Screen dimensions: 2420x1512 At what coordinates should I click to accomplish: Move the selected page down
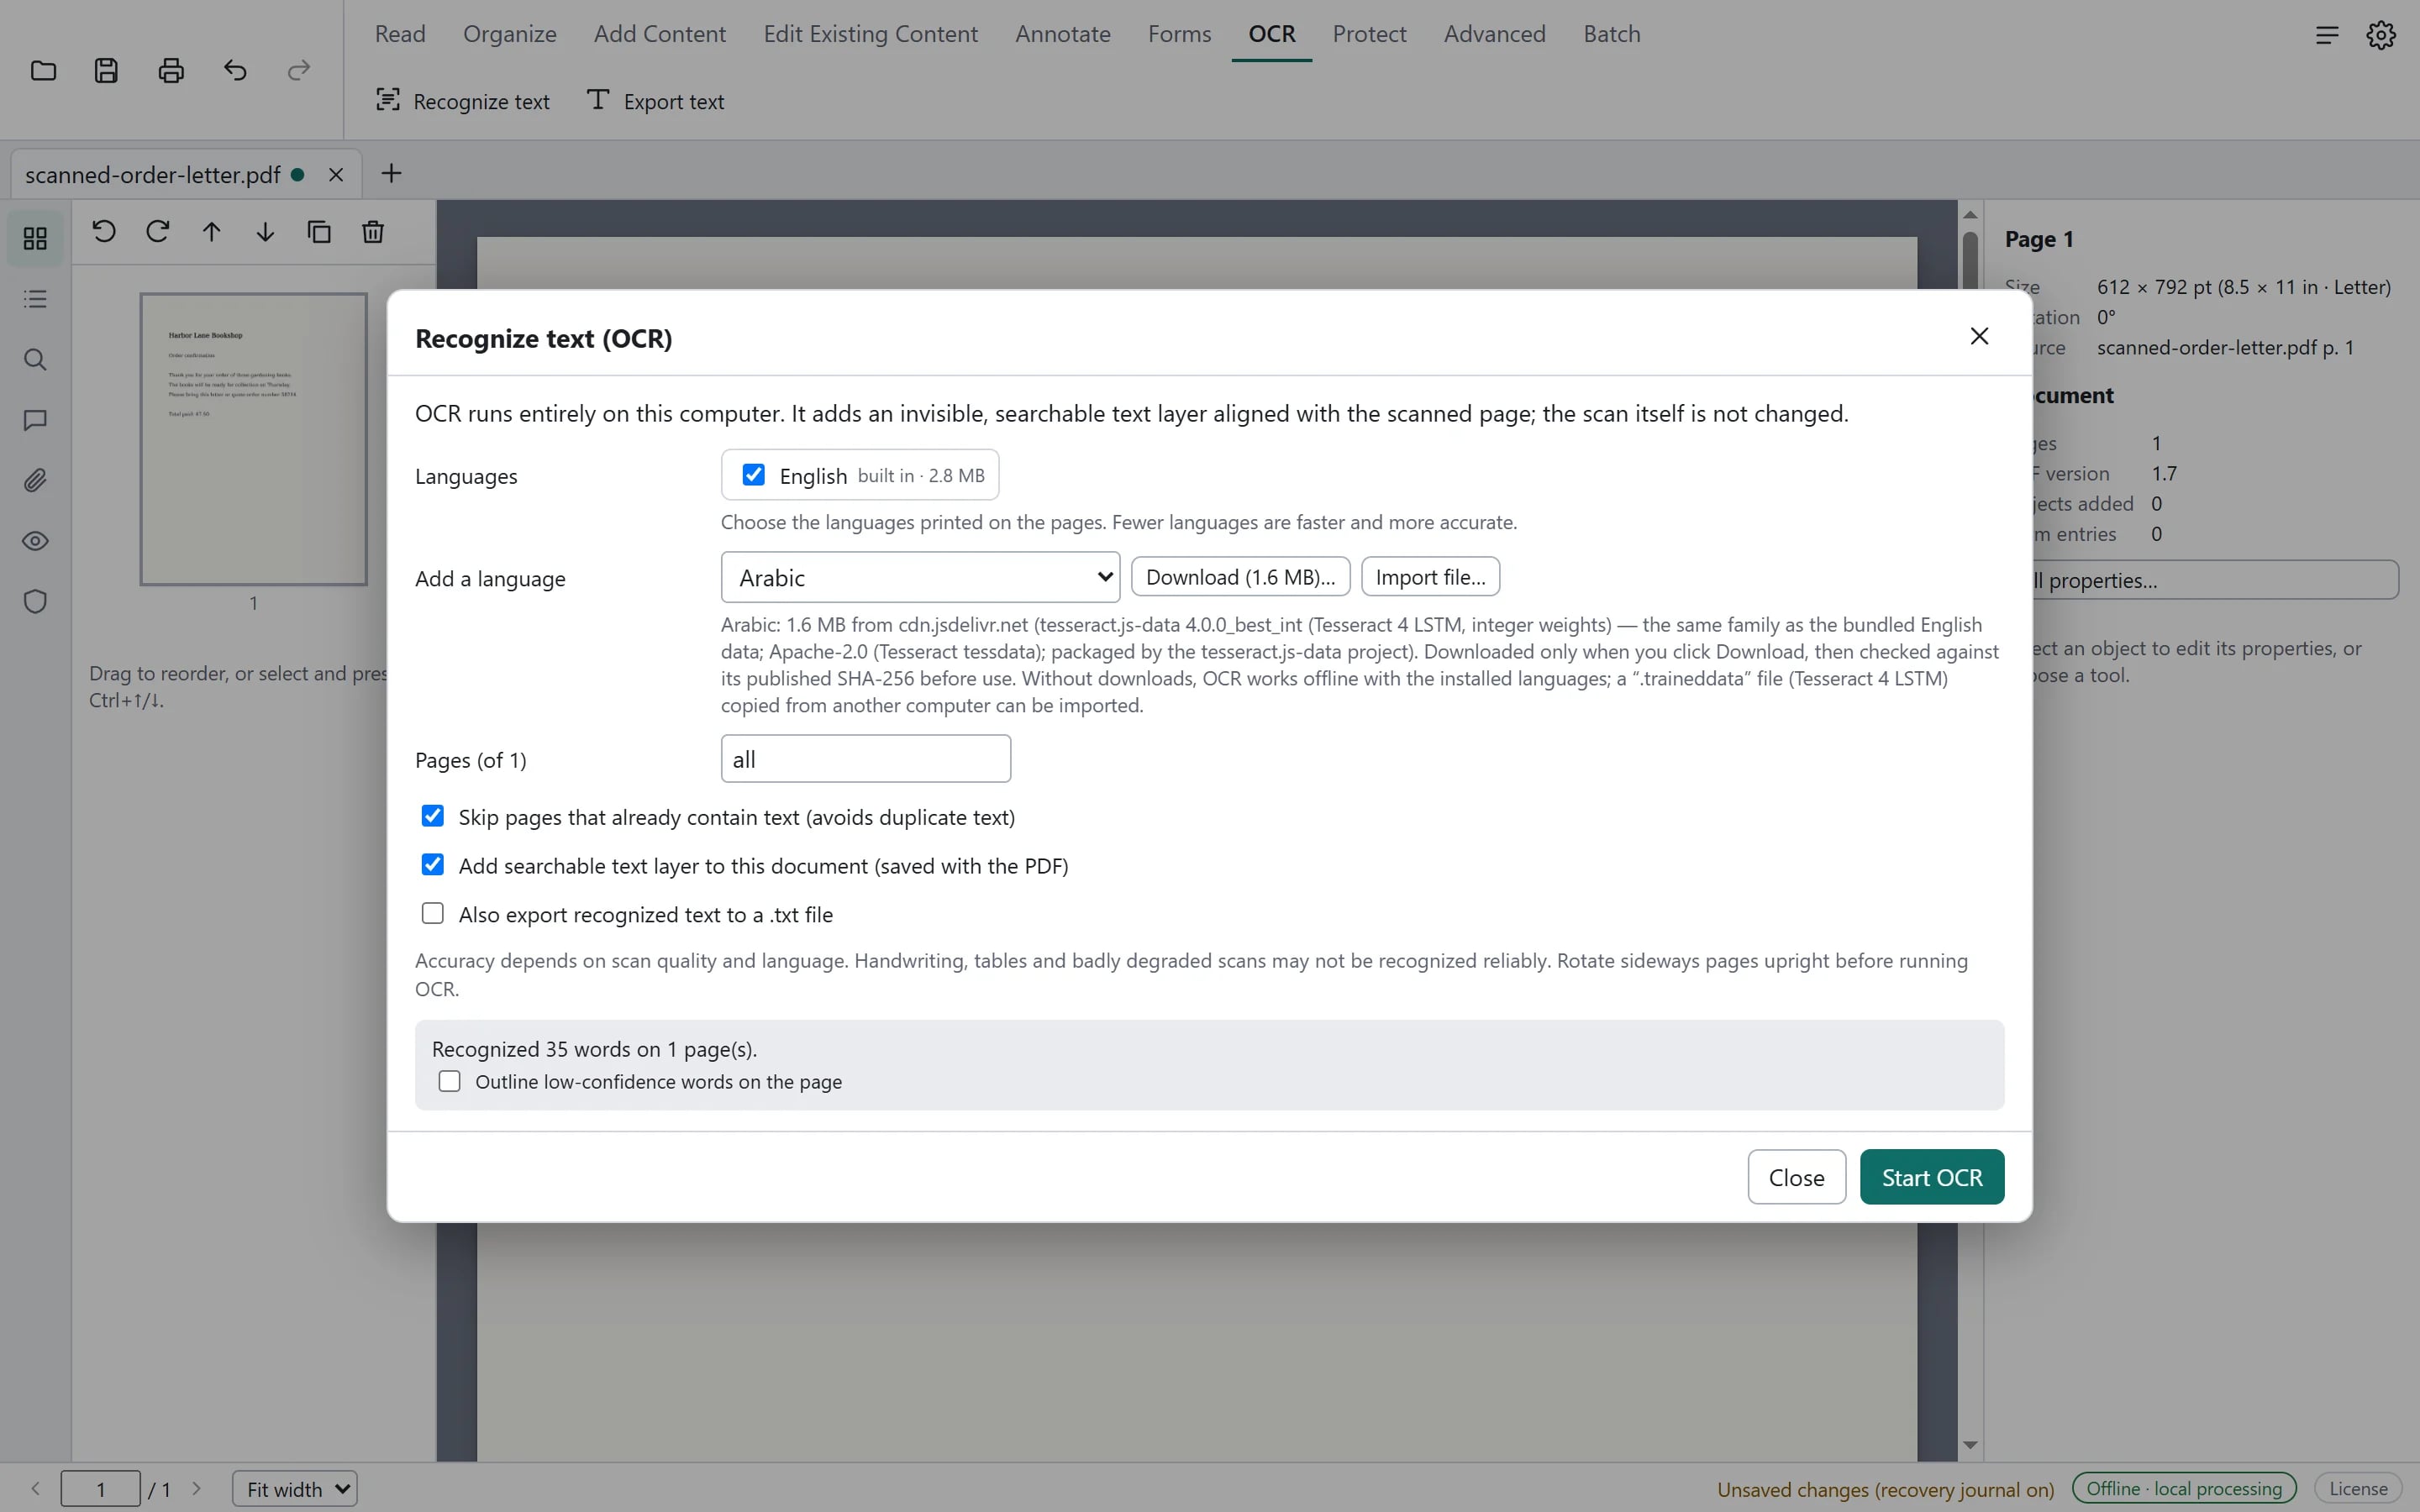(x=265, y=232)
